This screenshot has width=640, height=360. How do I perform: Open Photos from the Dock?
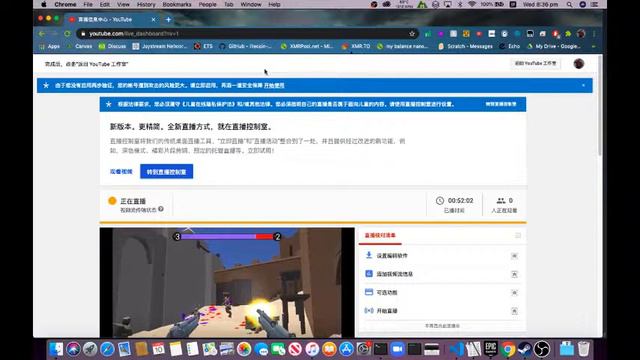(244, 349)
